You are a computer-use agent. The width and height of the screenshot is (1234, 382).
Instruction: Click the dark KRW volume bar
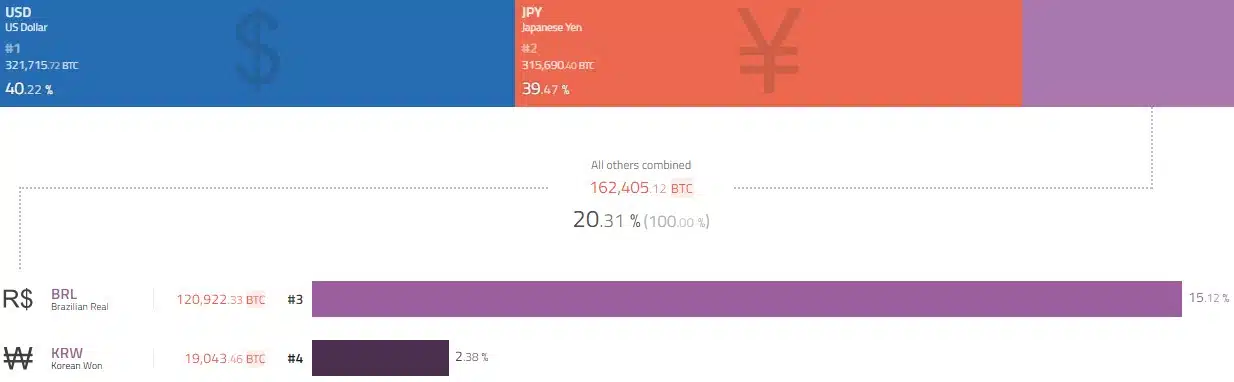380,358
